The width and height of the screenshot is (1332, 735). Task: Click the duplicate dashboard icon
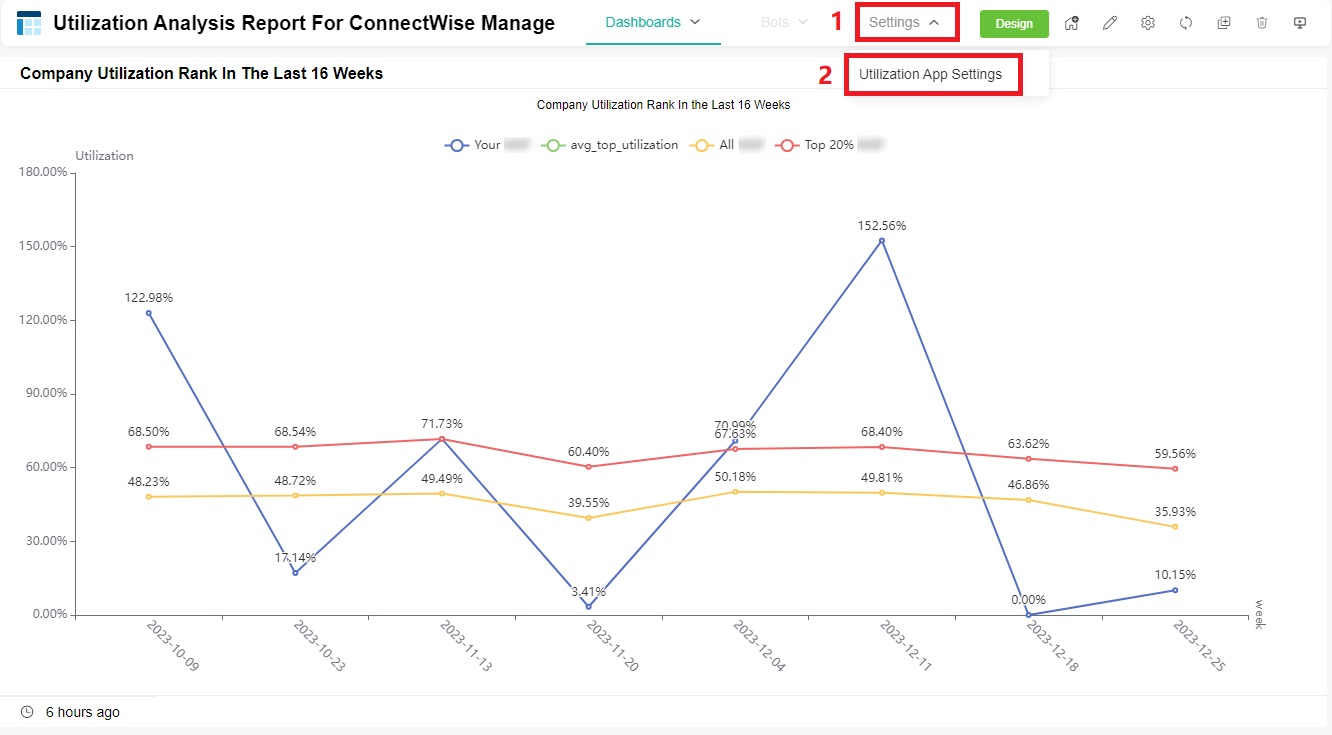pos(1224,23)
